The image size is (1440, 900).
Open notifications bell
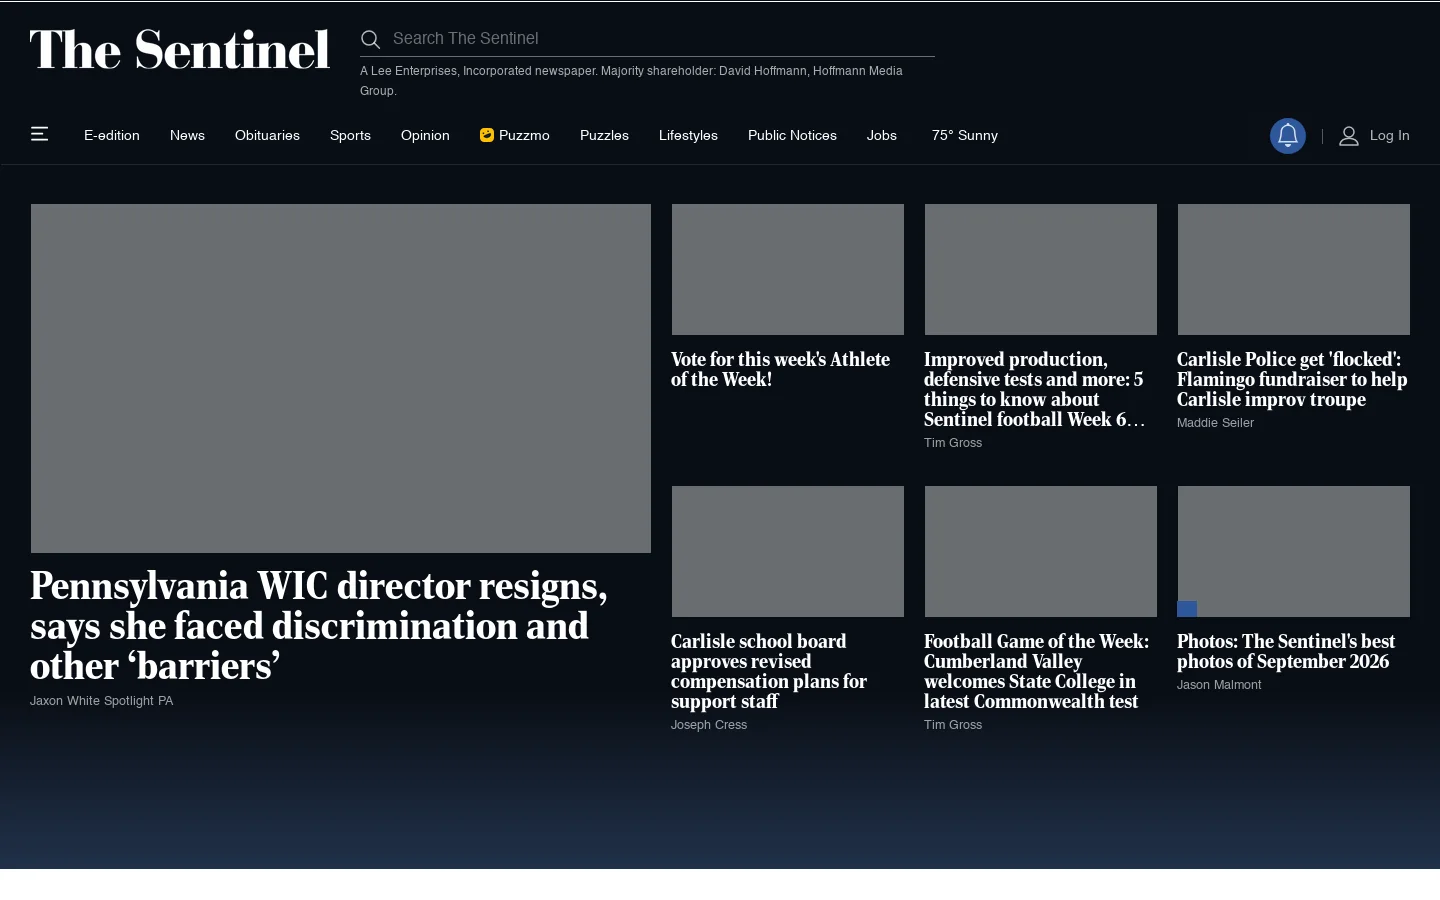[x=1288, y=136]
